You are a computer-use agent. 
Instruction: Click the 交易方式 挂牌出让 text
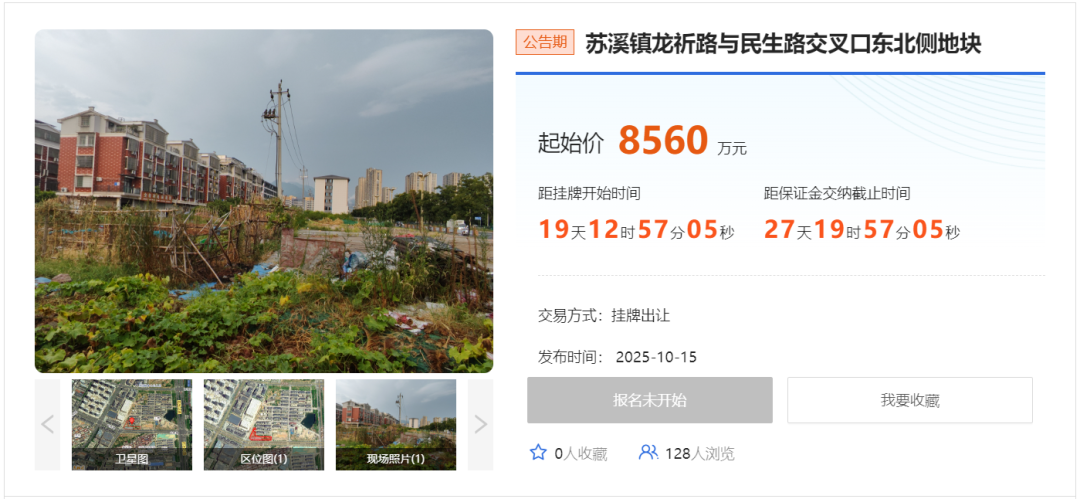[604, 316]
